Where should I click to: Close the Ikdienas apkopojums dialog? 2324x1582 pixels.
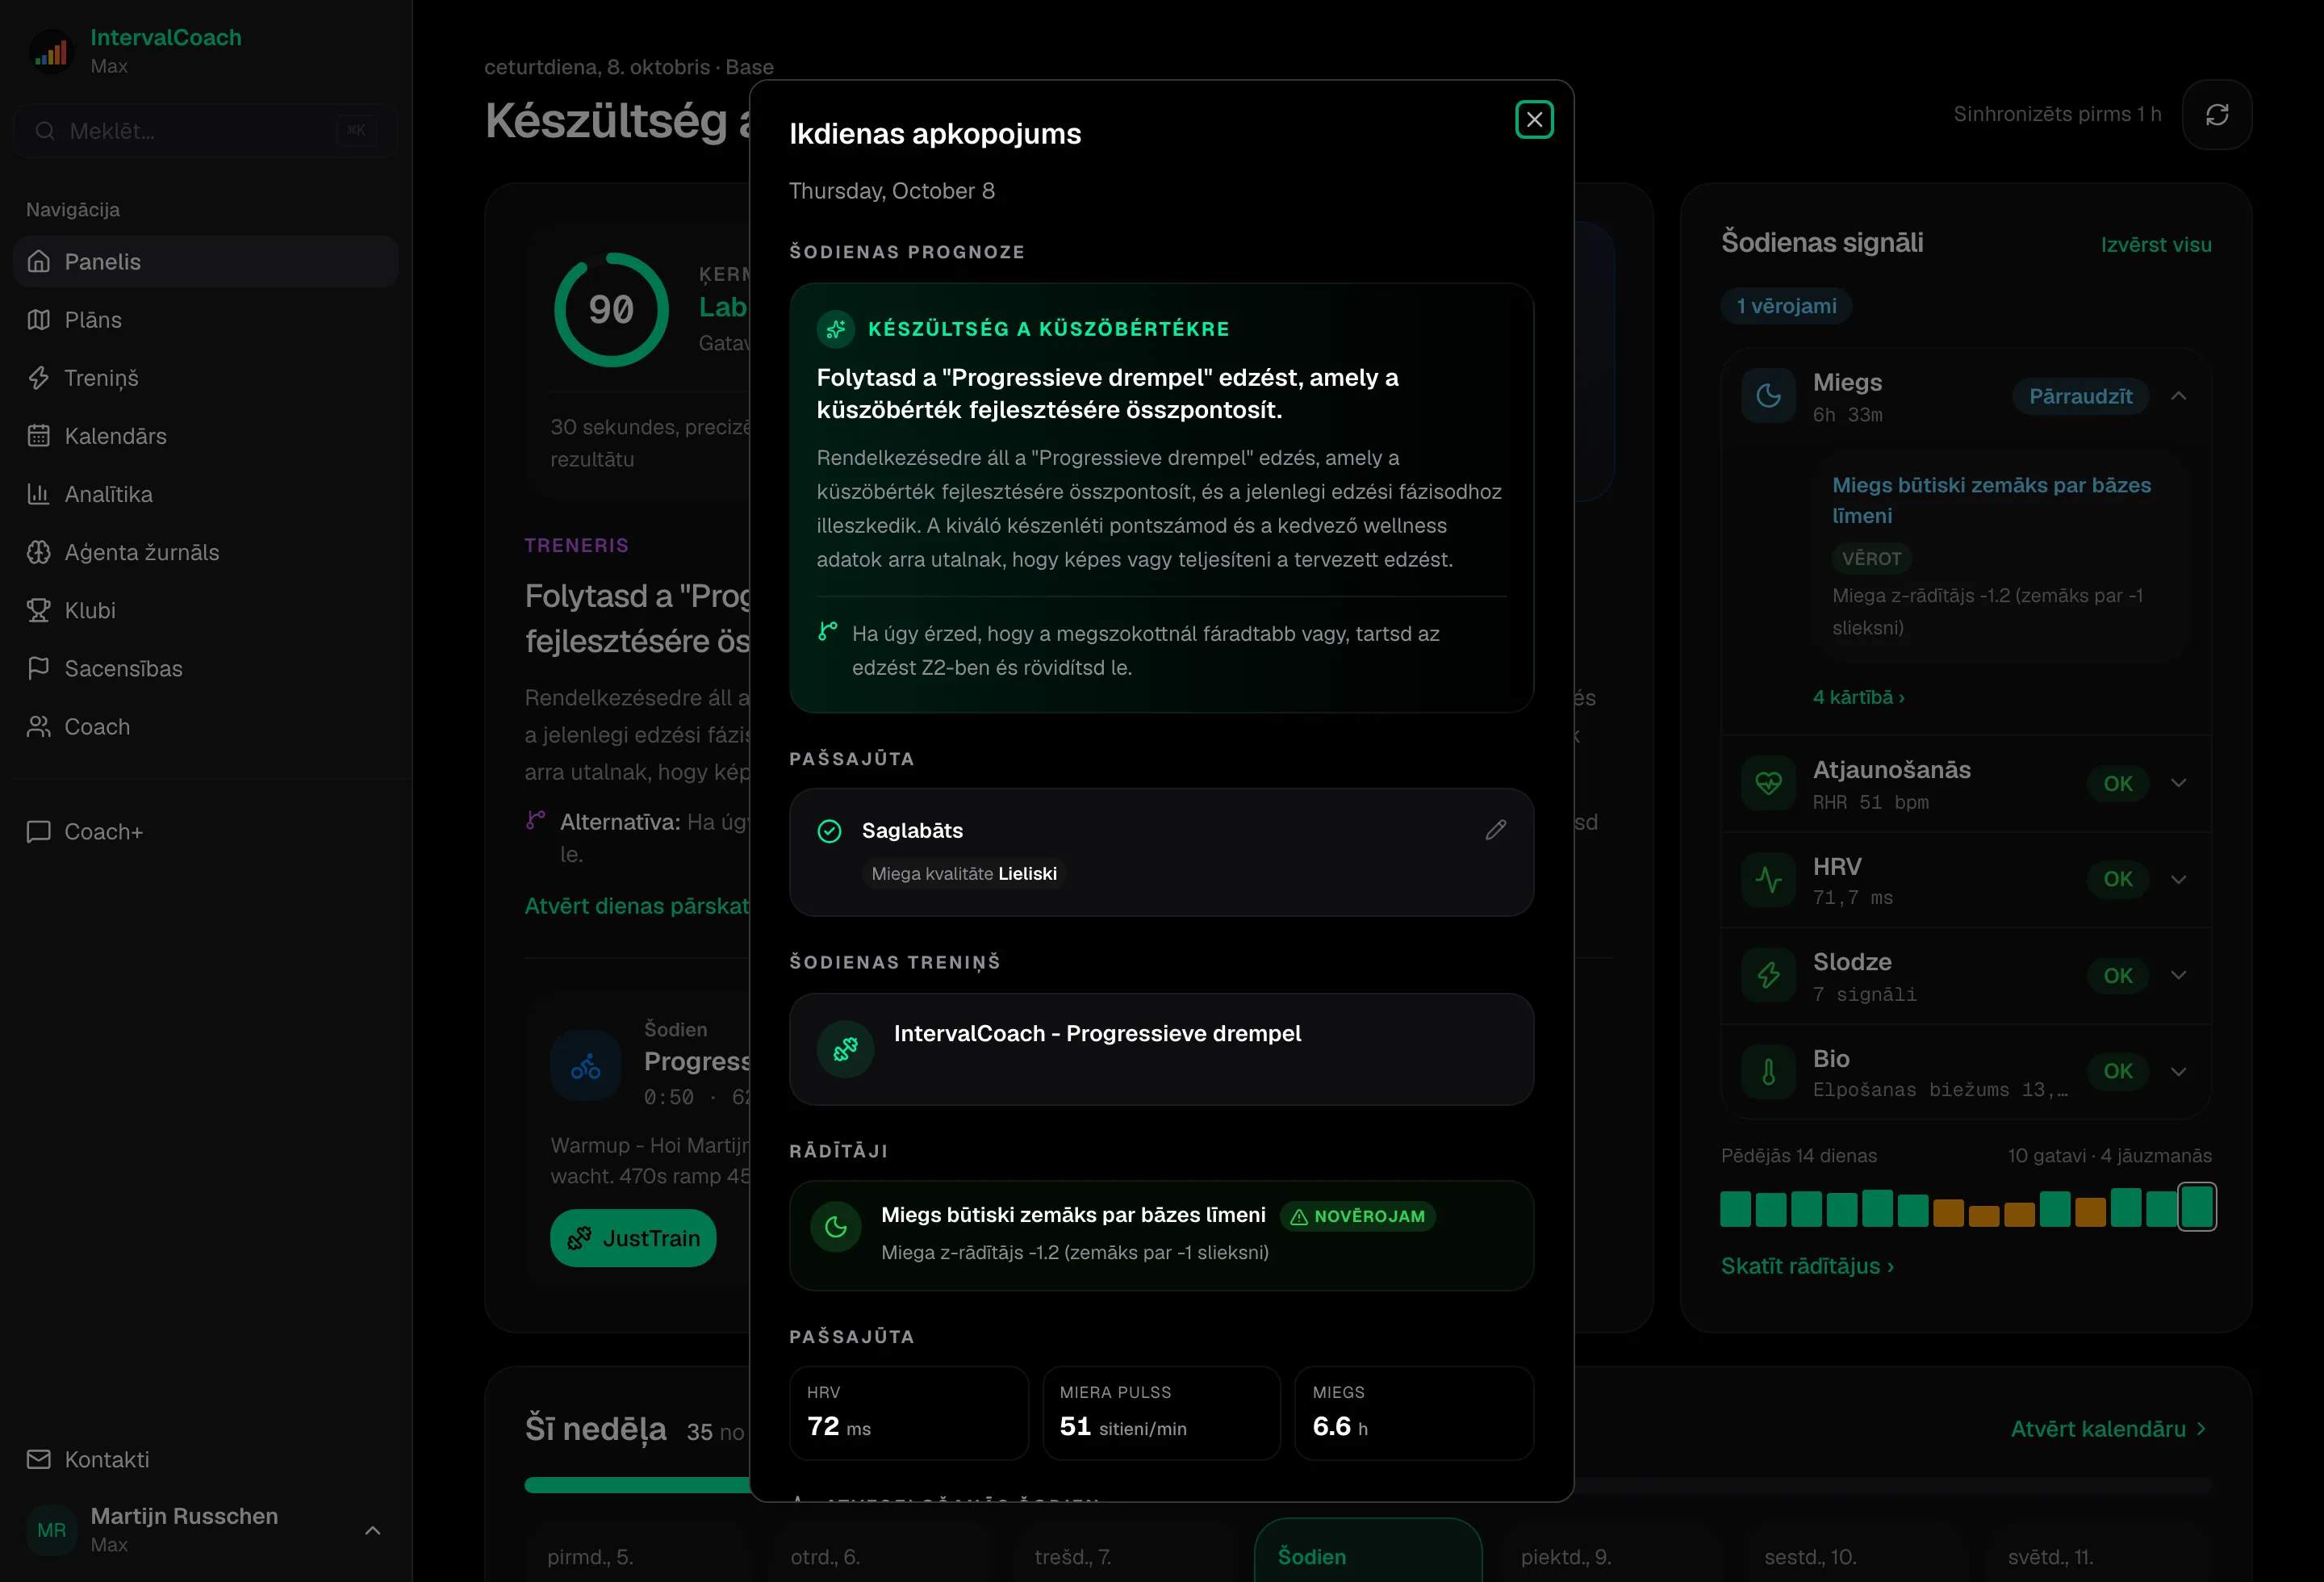[x=1533, y=120]
